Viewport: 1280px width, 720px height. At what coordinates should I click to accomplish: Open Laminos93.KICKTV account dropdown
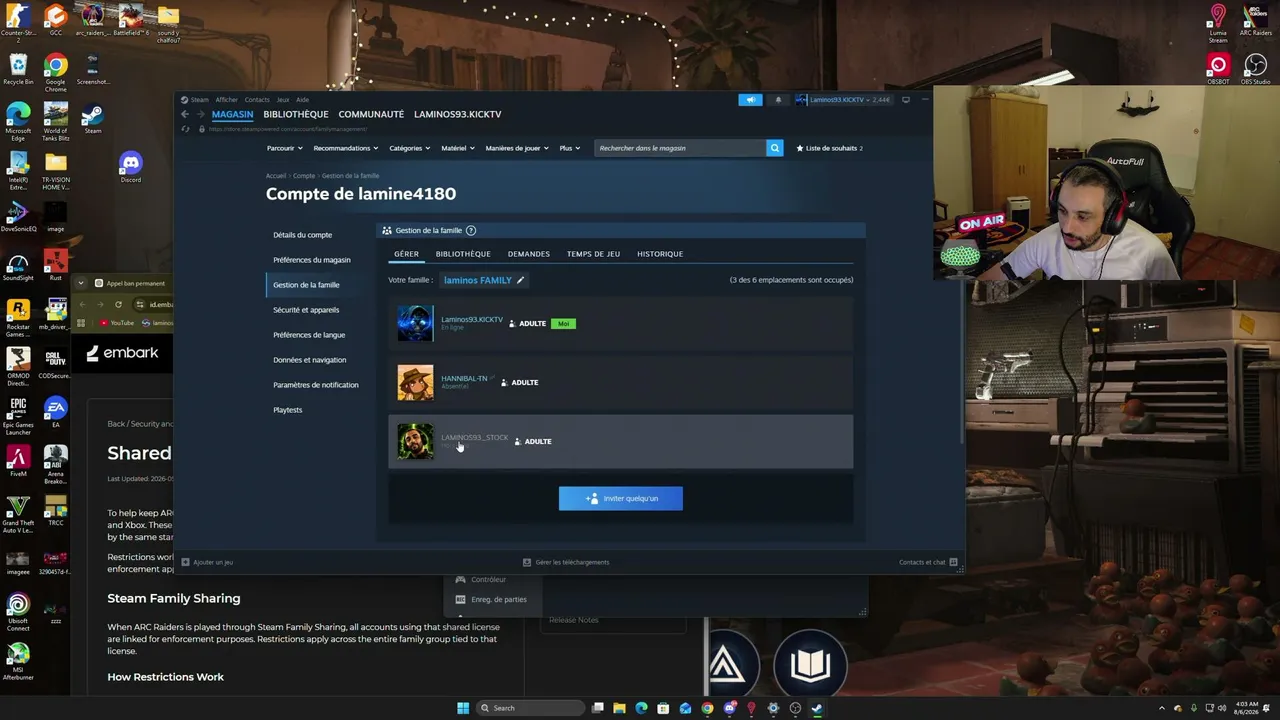pyautogui.click(x=843, y=100)
